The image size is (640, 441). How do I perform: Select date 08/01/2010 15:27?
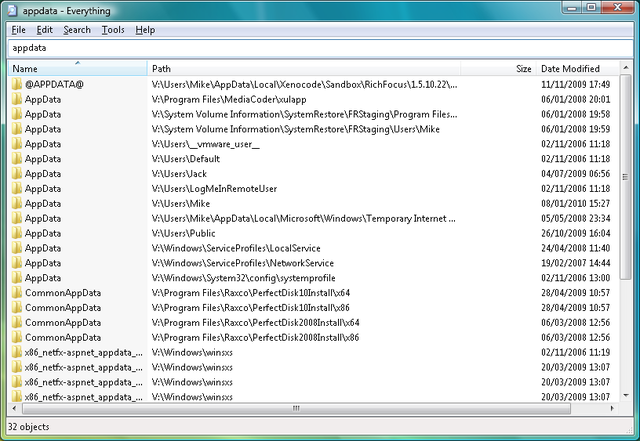(x=576, y=203)
